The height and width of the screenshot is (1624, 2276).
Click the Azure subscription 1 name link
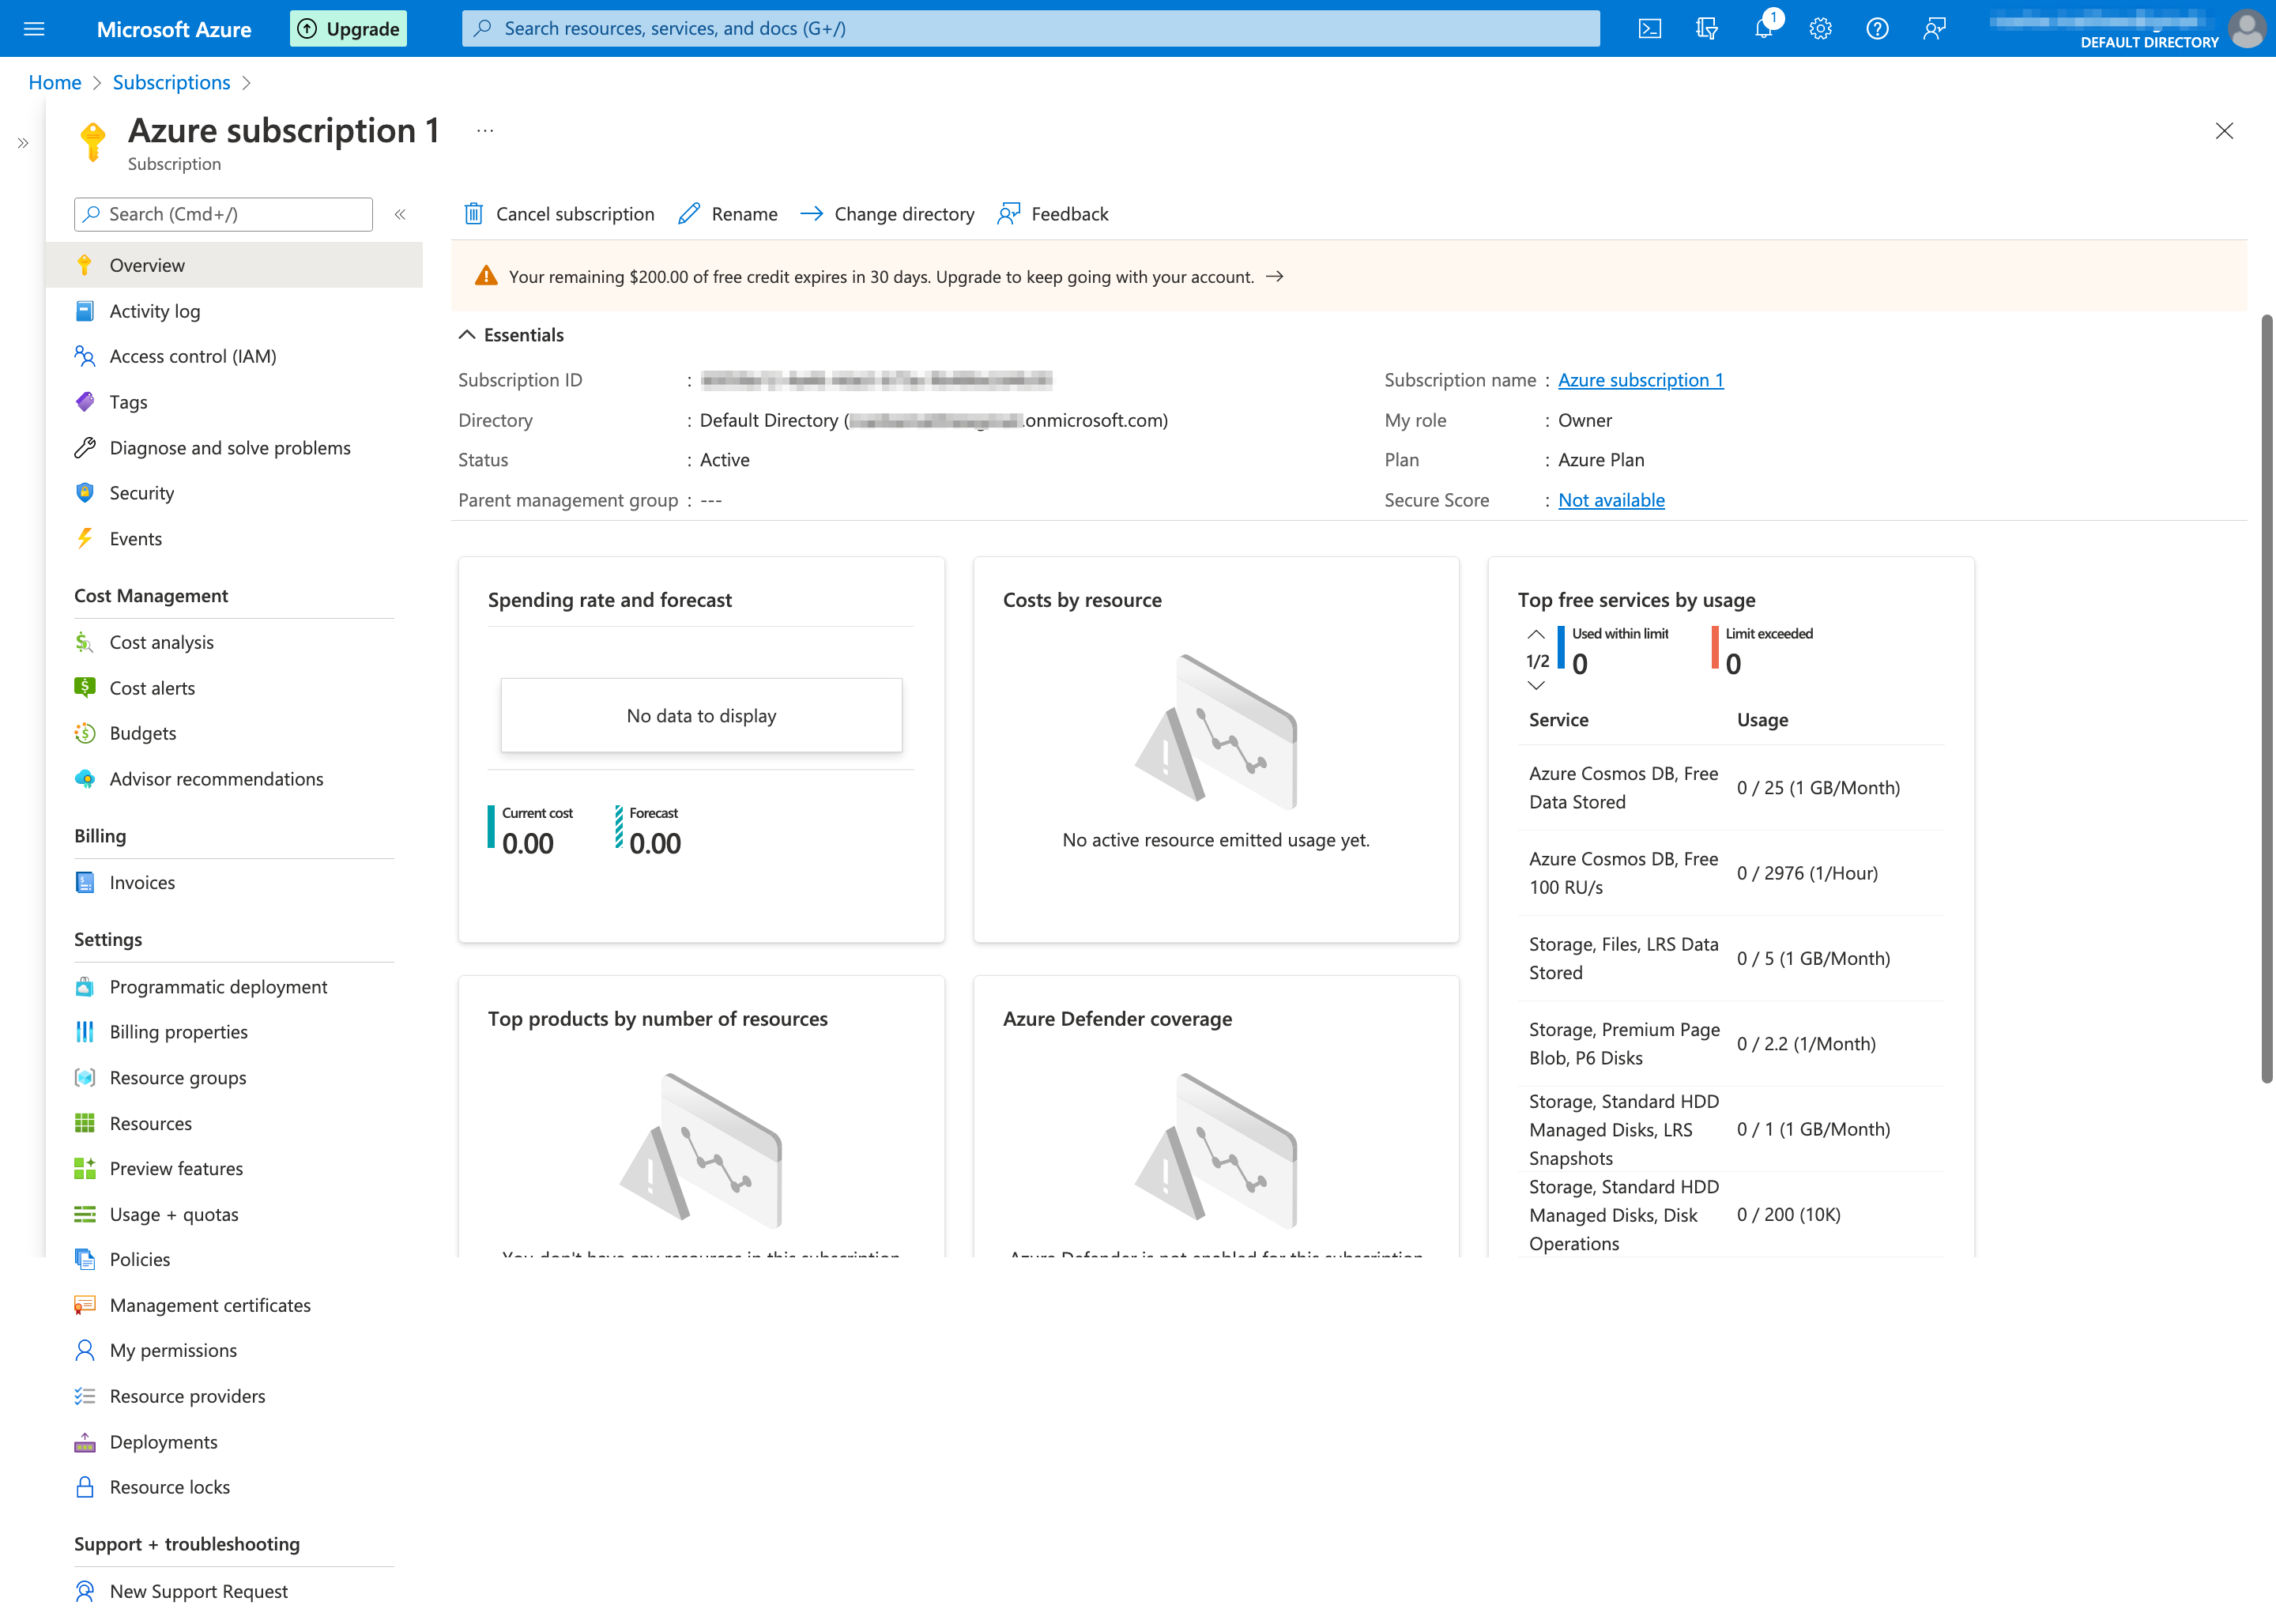pos(1640,380)
